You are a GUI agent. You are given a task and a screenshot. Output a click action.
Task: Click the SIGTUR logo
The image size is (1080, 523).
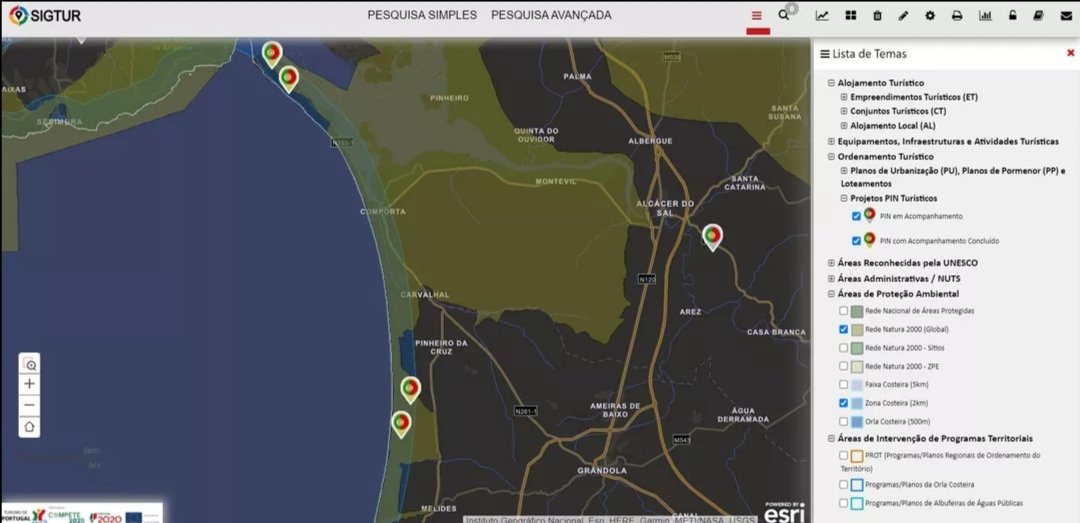tap(45, 16)
